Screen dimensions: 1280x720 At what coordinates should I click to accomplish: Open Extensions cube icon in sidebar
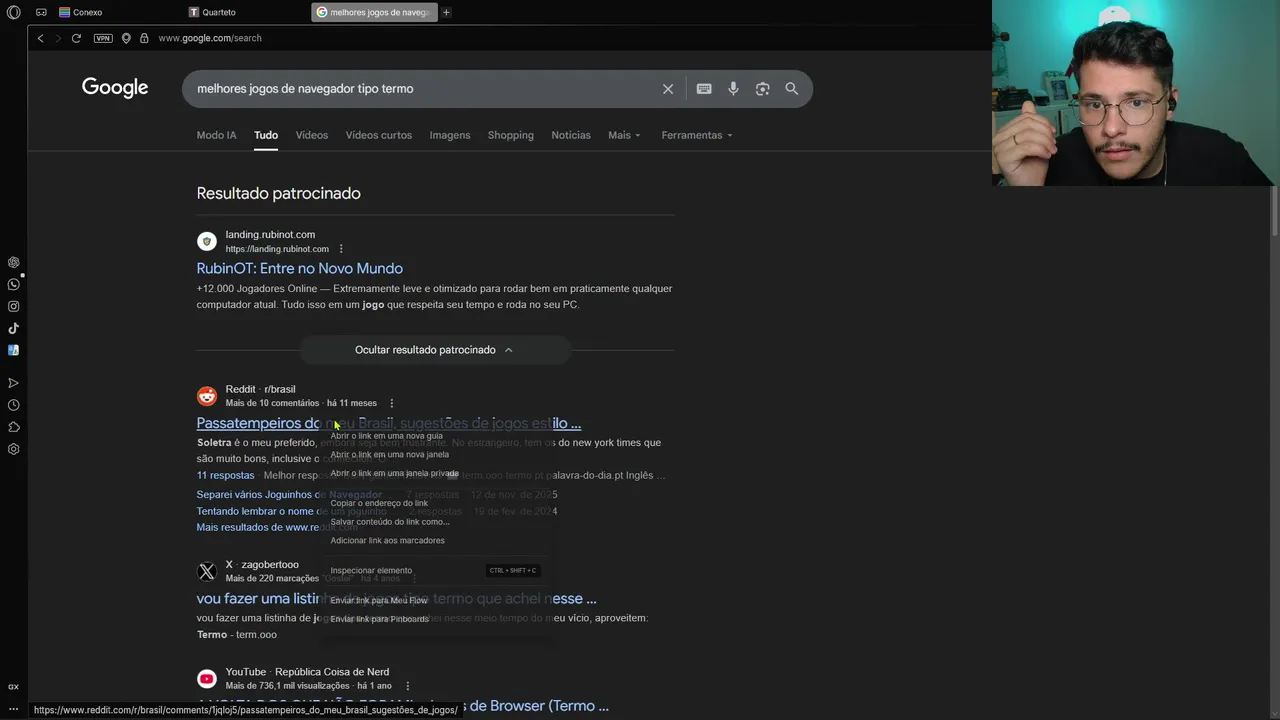(13, 427)
